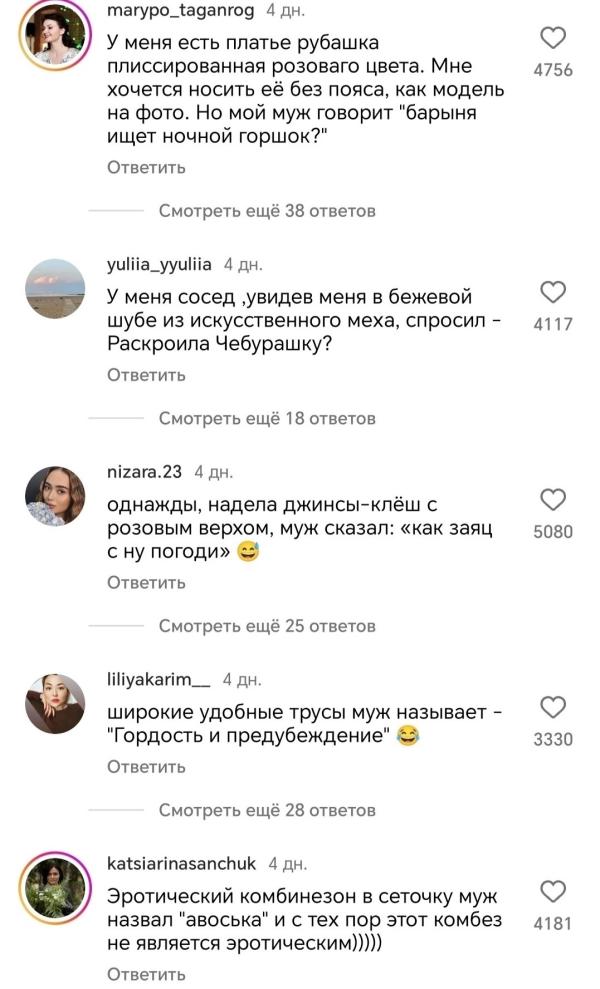Expand the 38 replies under maryp0_taganrog's comment
The image size is (600, 989).
265,211
